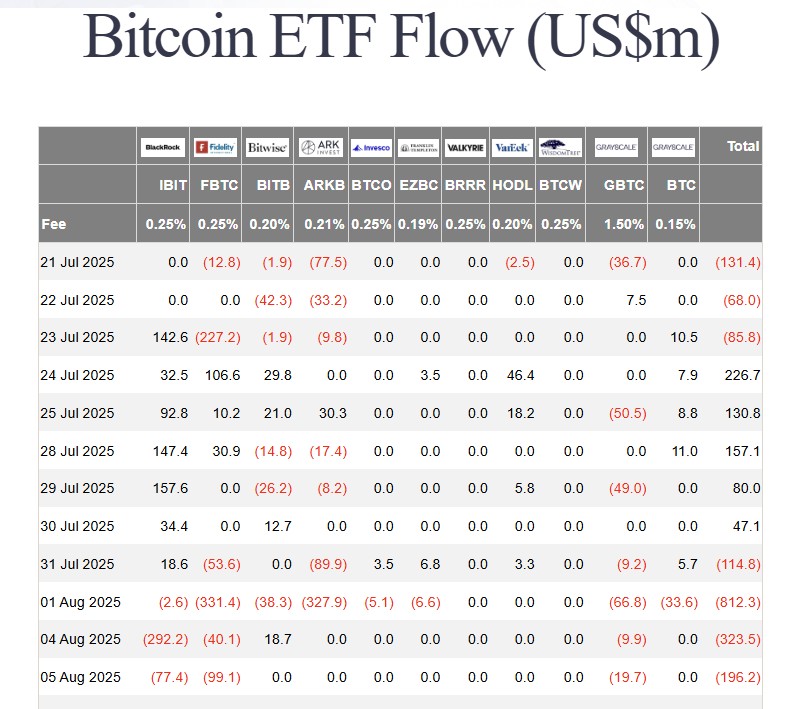The height and width of the screenshot is (709, 798).
Task: Click the Grayscale logo above the BTC column
Action: click(673, 148)
